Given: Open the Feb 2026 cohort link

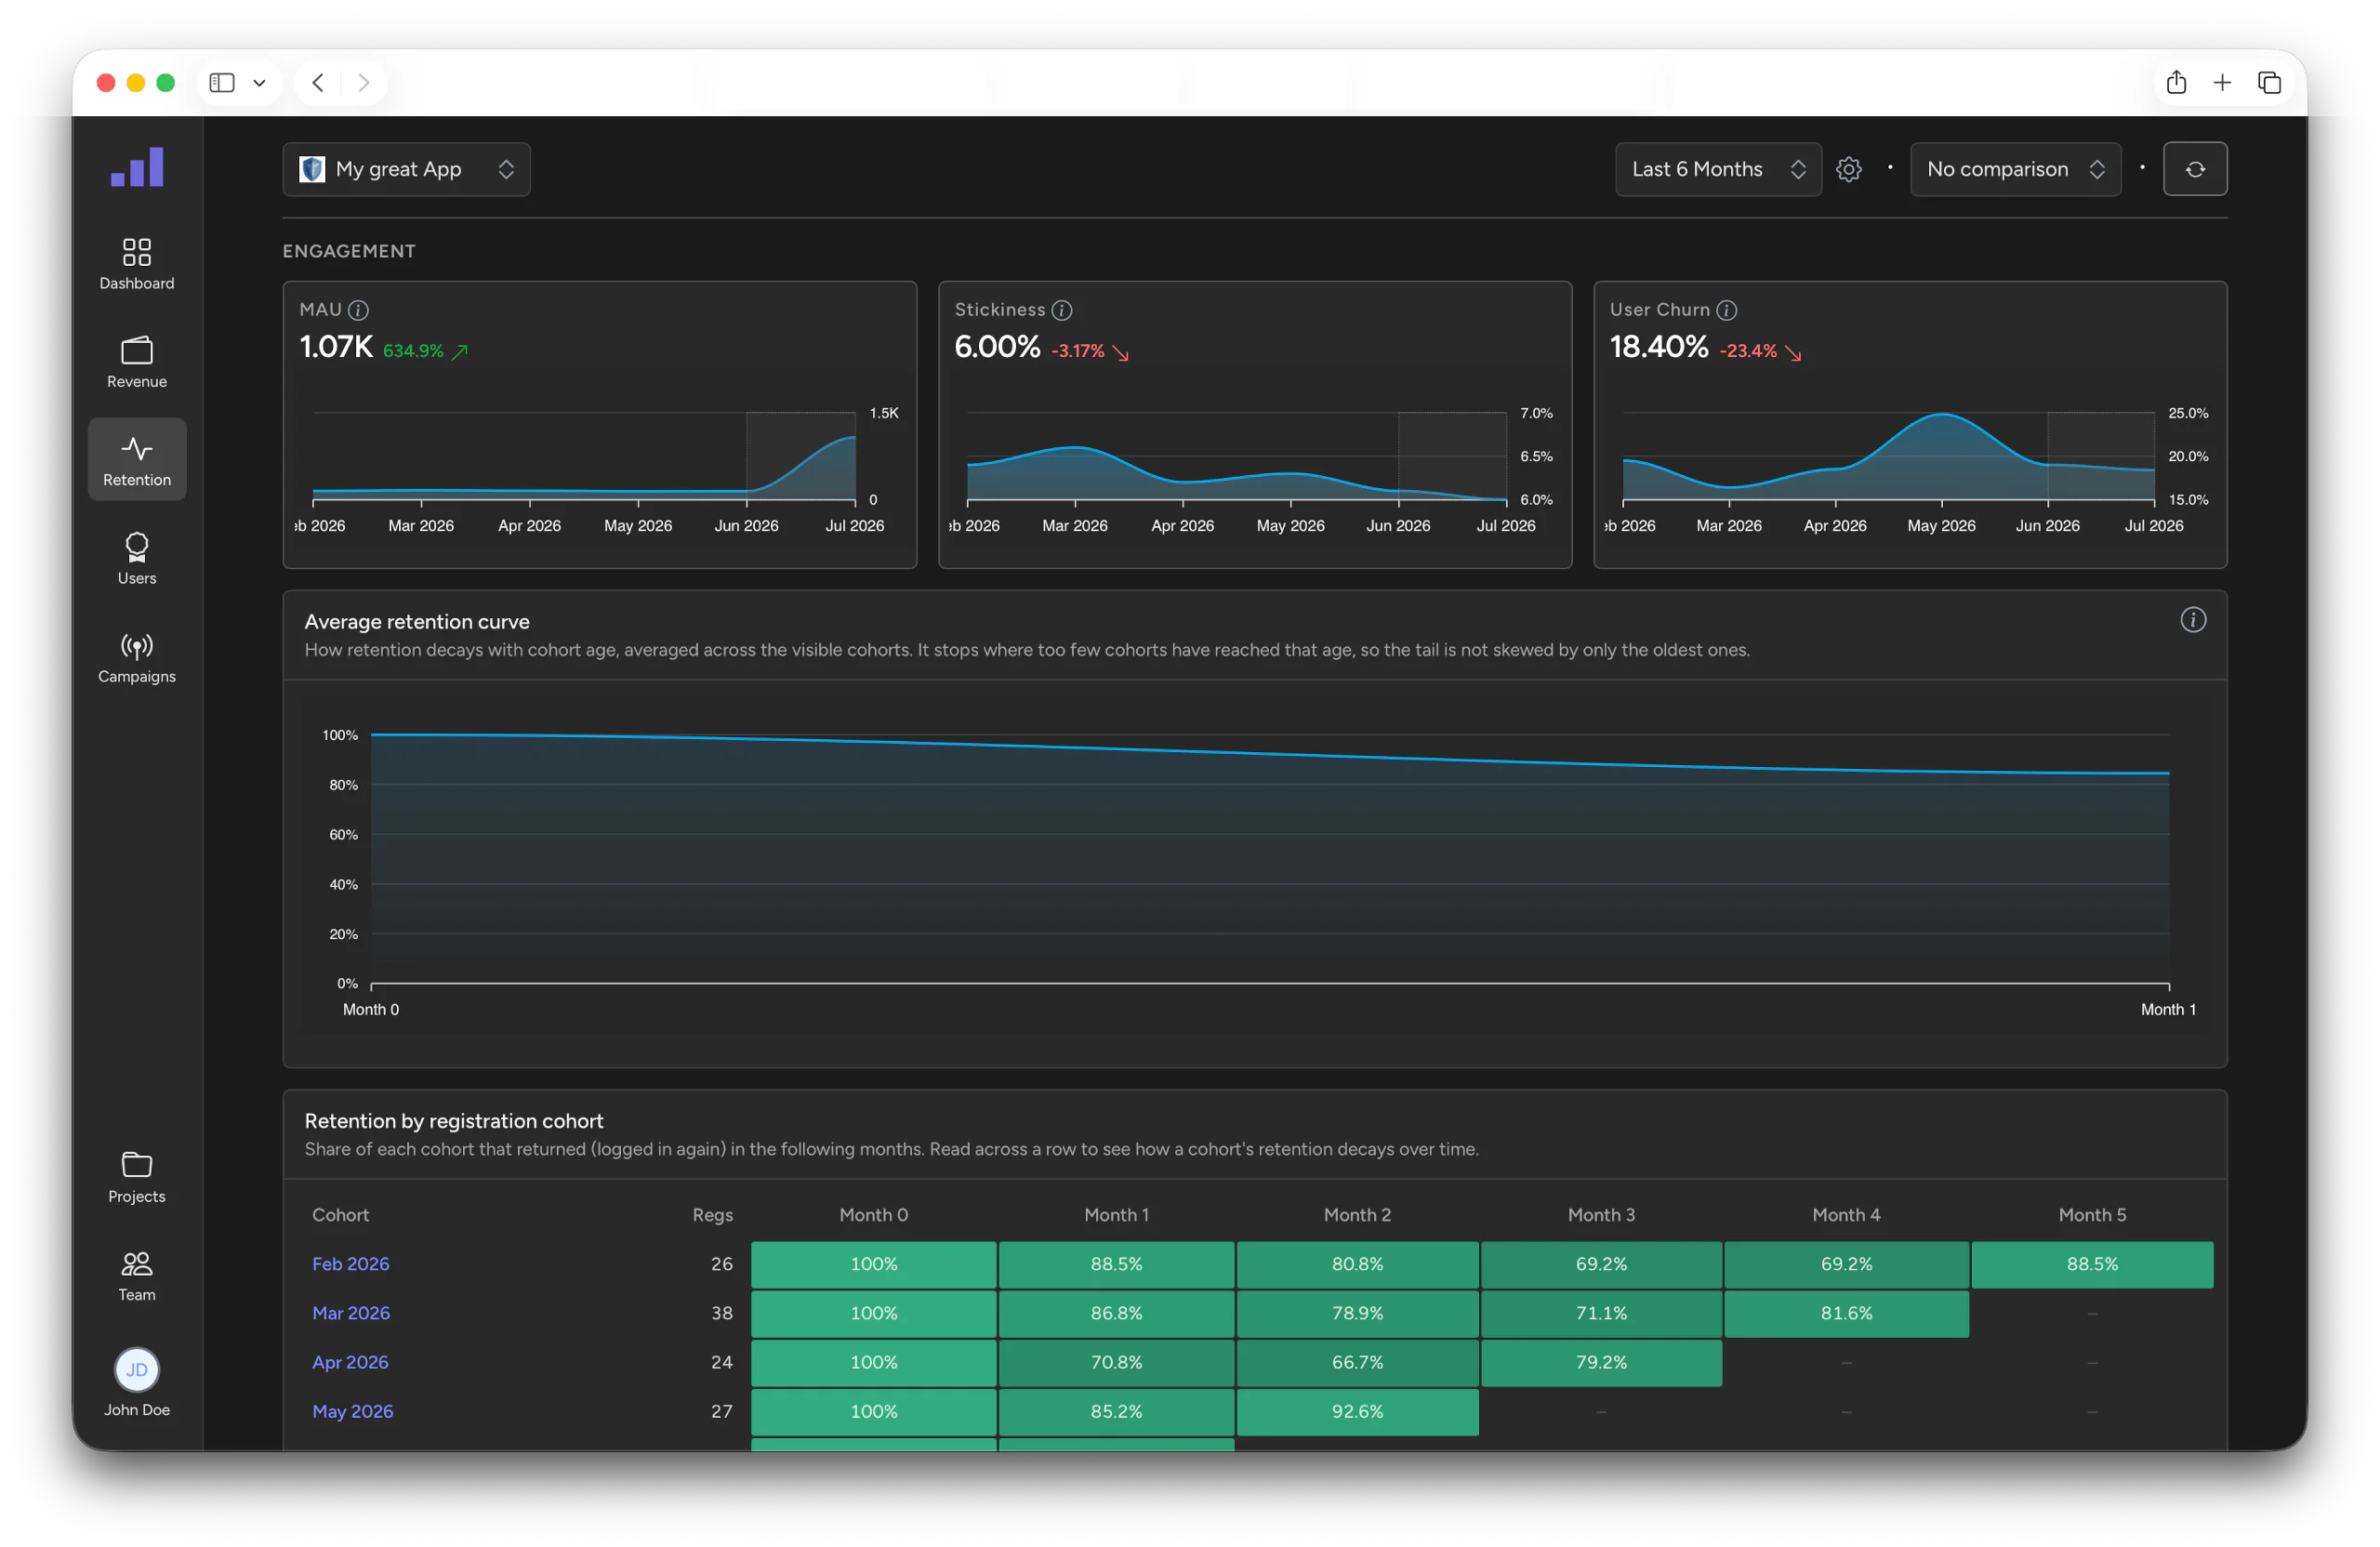Looking at the screenshot, I should pos(350,1264).
